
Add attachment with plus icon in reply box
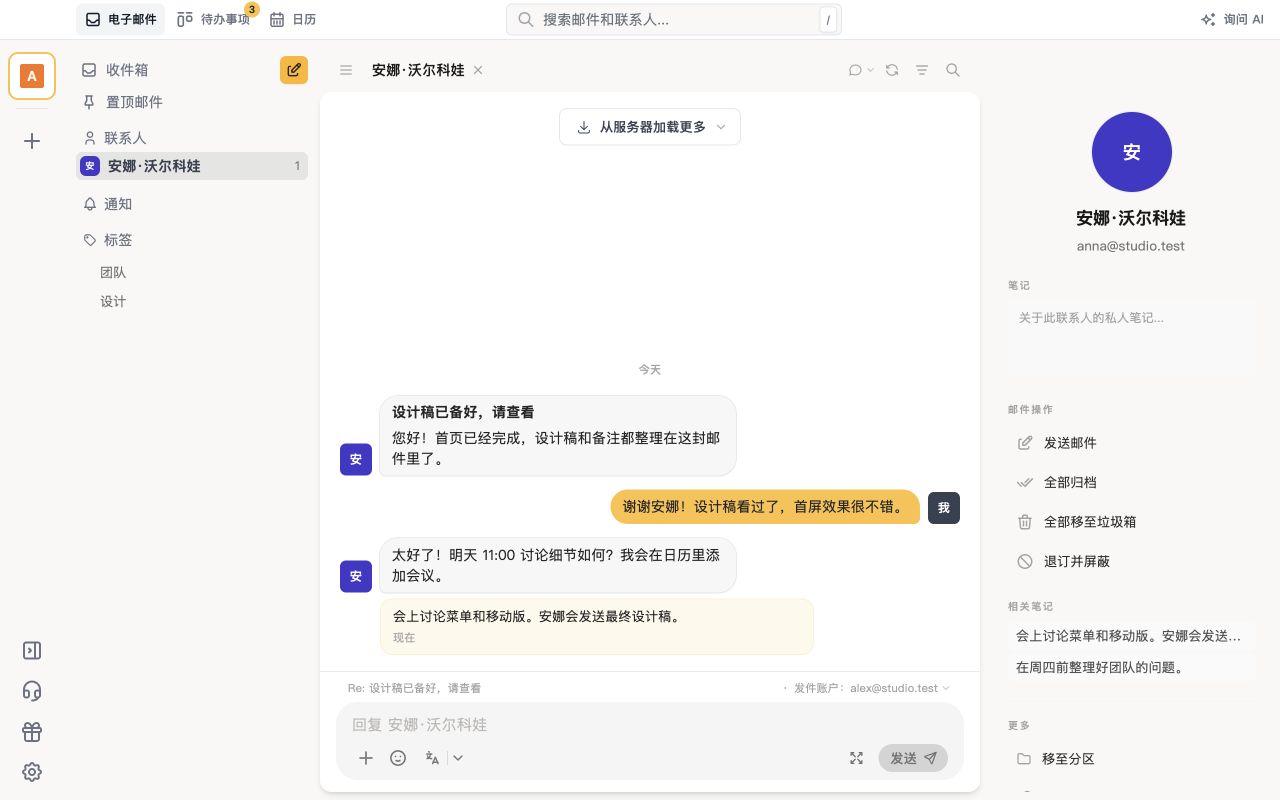click(x=366, y=758)
